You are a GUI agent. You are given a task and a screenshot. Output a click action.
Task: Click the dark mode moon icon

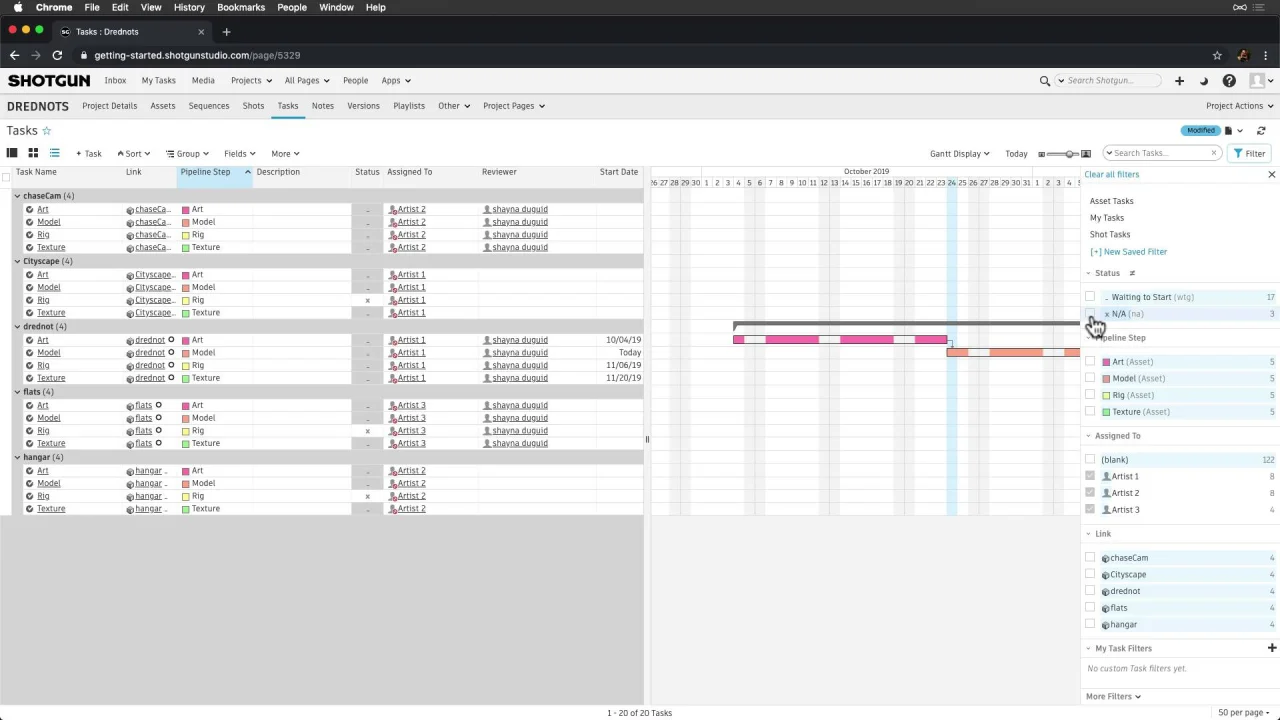[1204, 81]
